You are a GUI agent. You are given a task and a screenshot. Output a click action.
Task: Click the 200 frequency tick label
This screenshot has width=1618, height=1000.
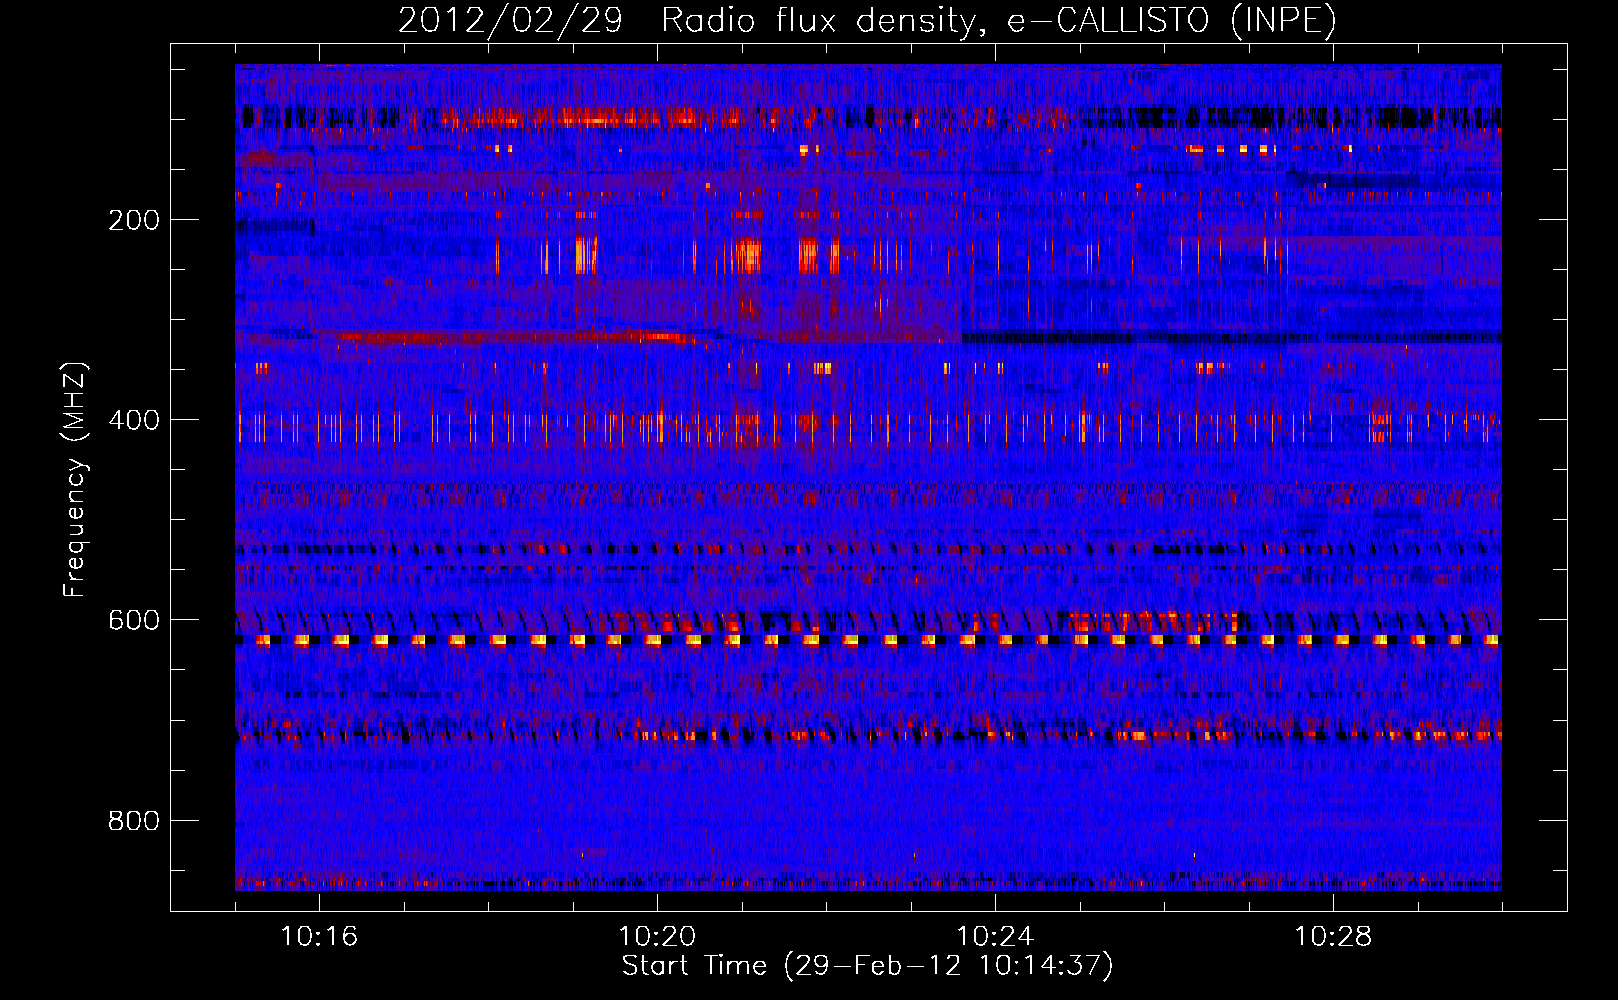click(x=134, y=220)
